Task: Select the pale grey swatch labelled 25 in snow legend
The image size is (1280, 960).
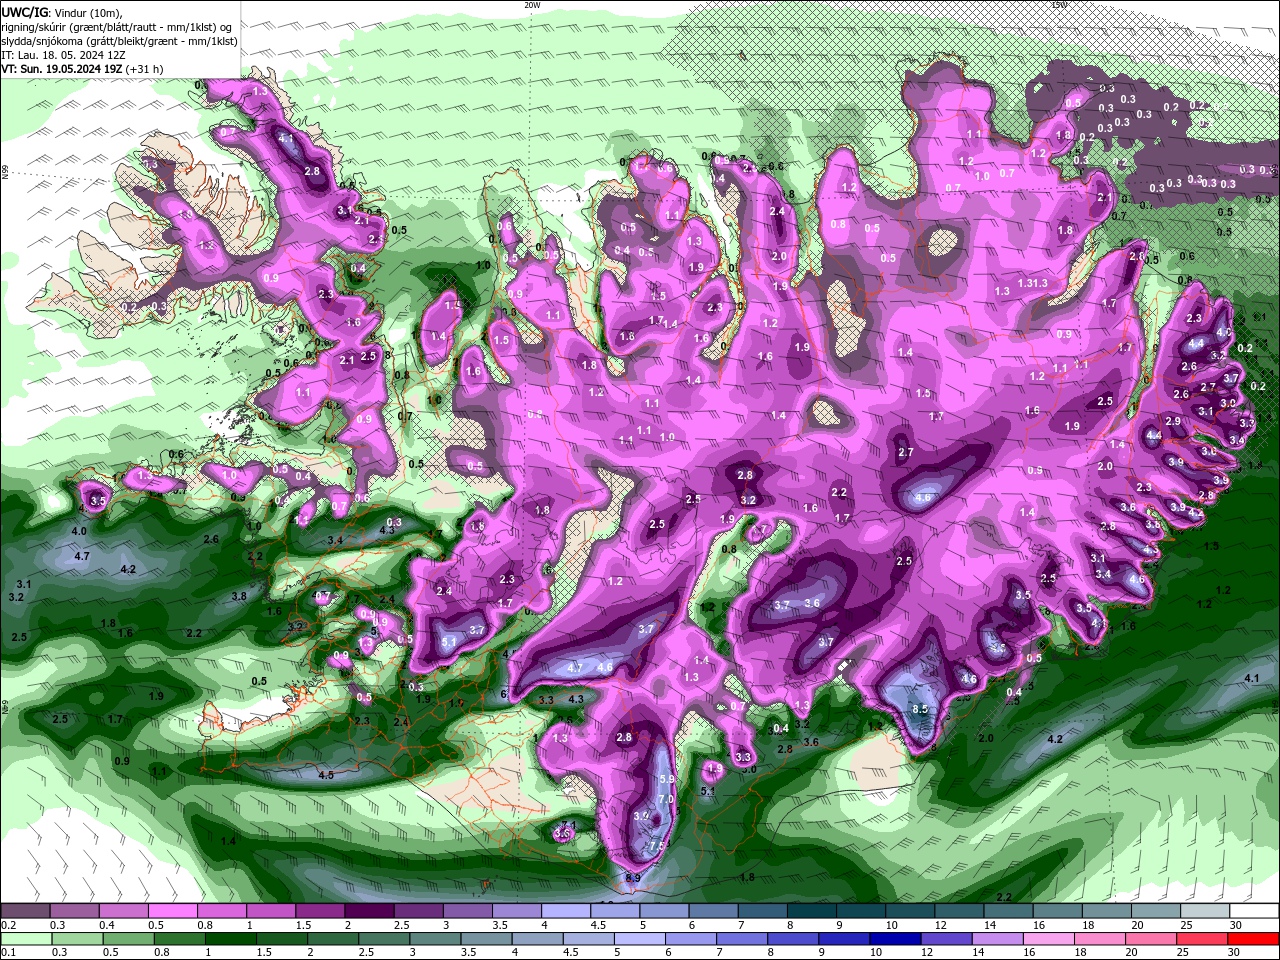Action: pyautogui.click(x=1206, y=911)
